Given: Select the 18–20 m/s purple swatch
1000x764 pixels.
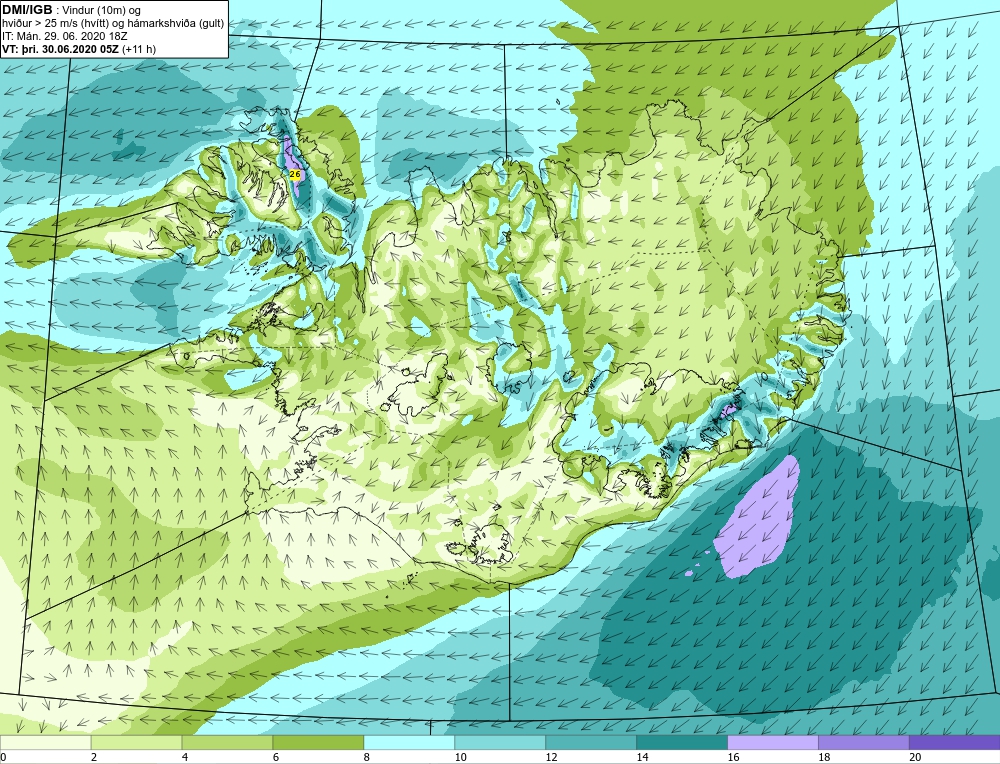Looking at the screenshot, I should coord(864,743).
